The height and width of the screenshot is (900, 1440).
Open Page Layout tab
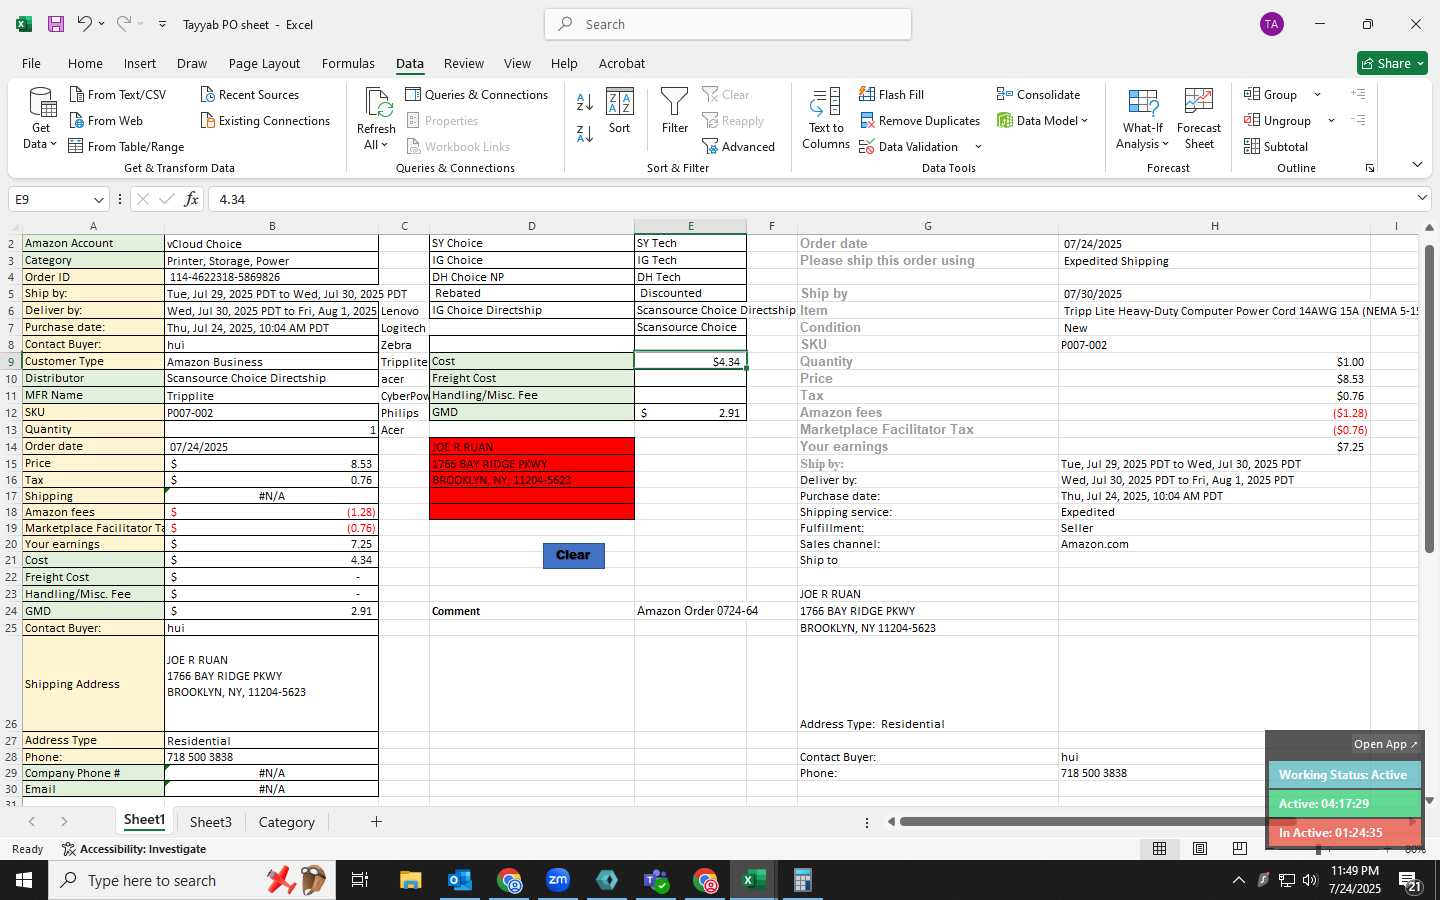(x=264, y=63)
